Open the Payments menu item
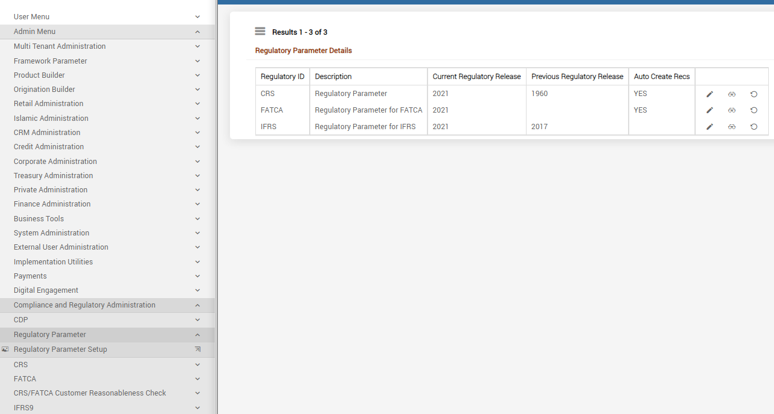The height and width of the screenshot is (414, 774). (x=107, y=276)
